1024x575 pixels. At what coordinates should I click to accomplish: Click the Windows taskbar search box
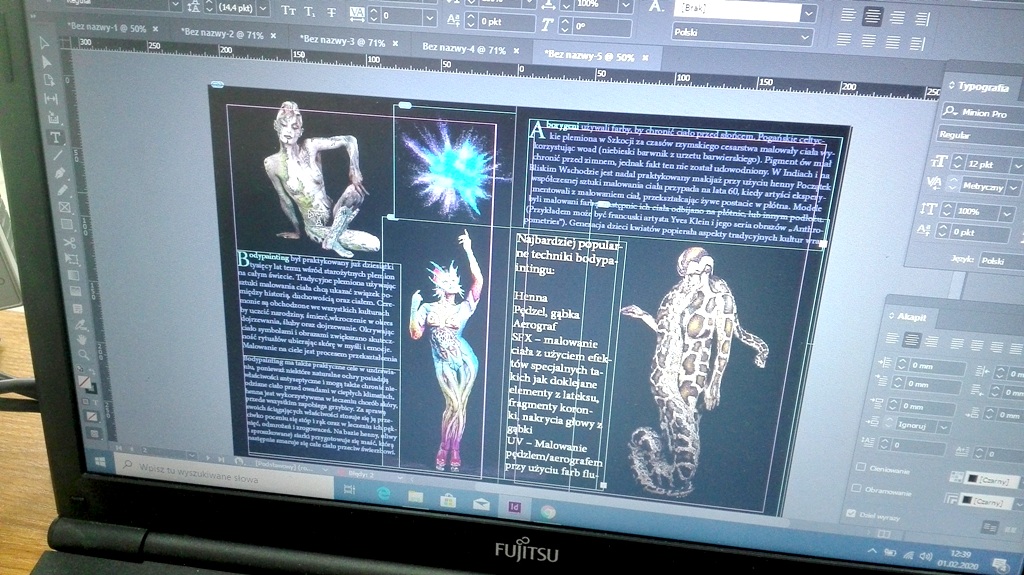[x=225, y=478]
